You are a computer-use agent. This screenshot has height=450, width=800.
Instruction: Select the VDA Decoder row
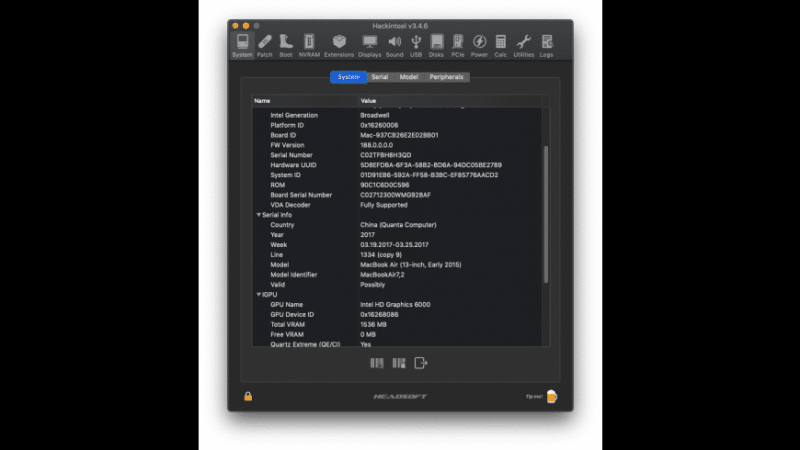pyautogui.click(x=396, y=205)
